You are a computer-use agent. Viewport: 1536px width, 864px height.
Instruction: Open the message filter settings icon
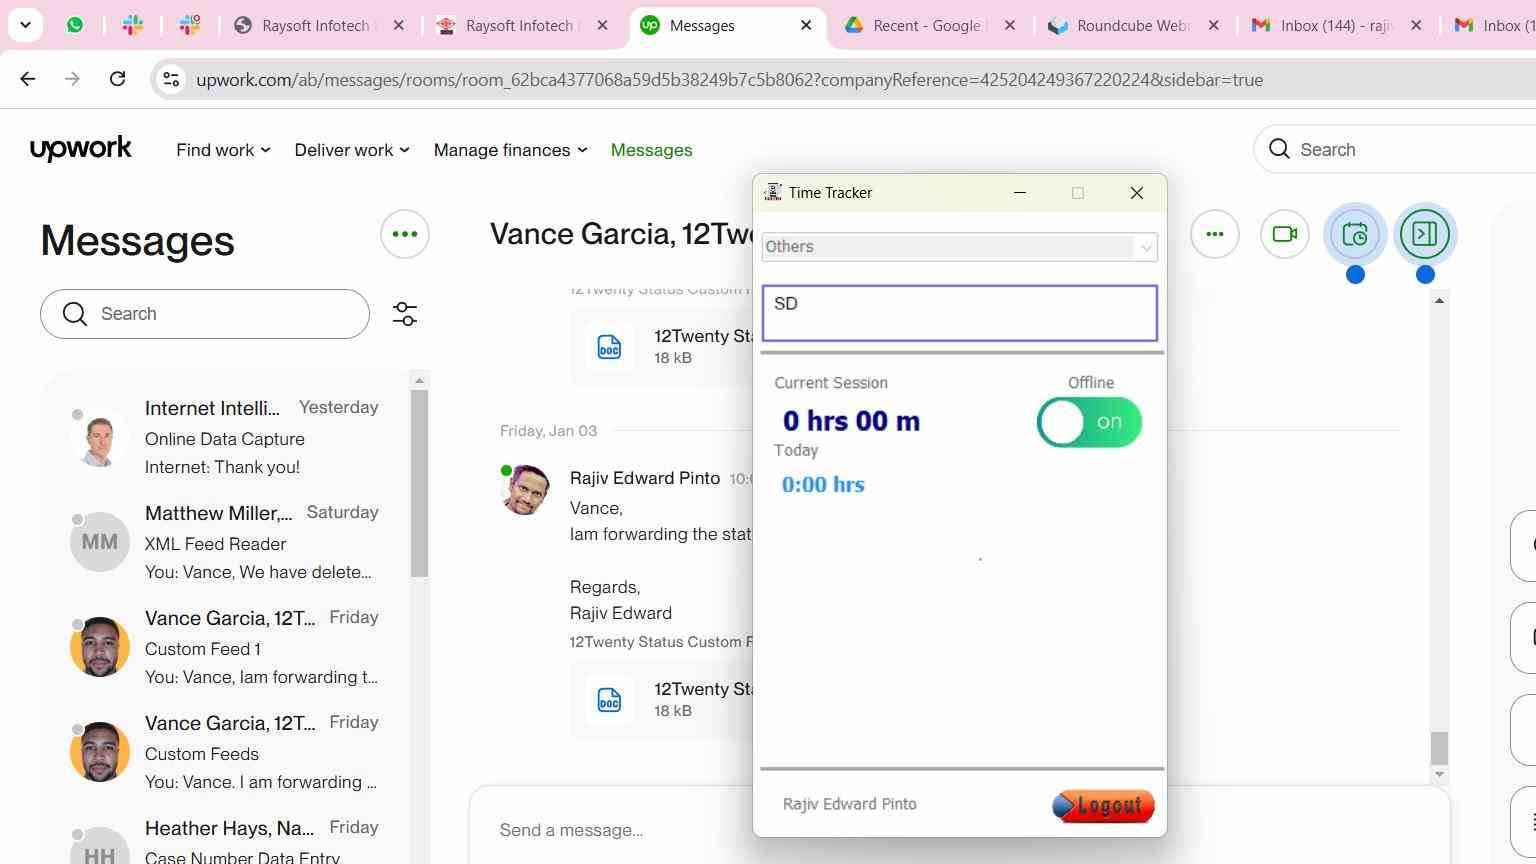405,314
